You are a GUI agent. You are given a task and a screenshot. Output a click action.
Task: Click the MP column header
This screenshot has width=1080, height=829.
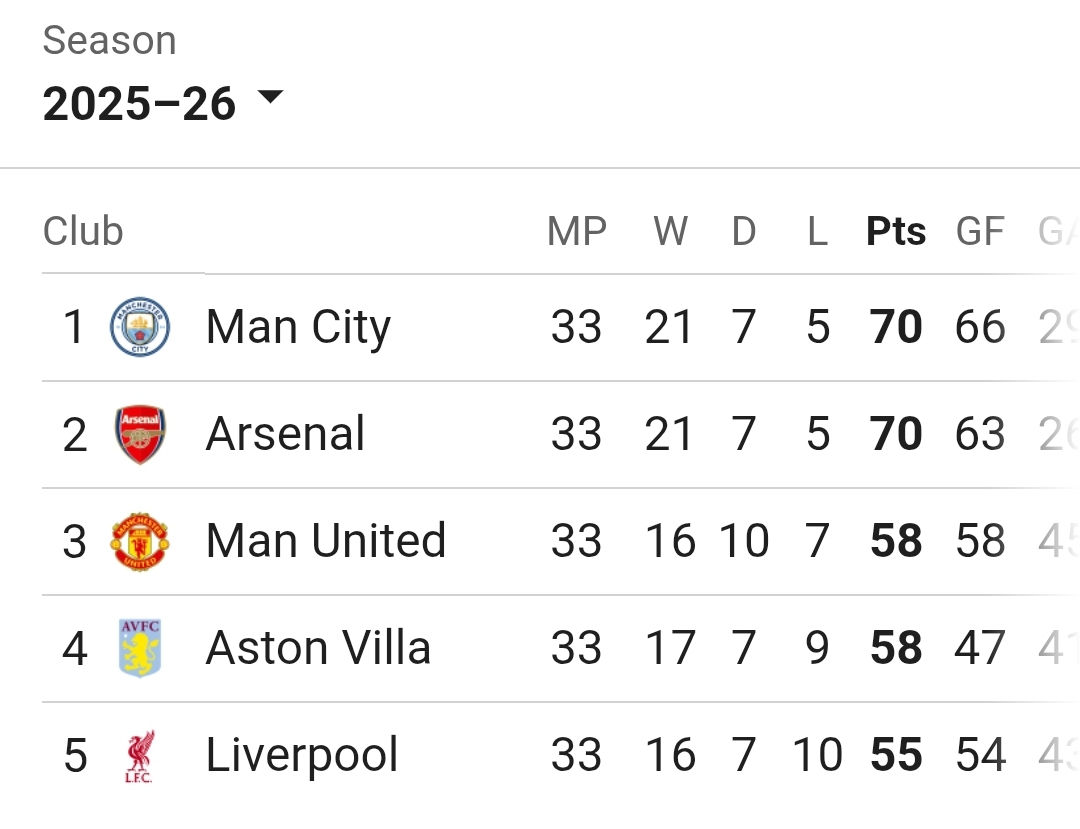click(x=577, y=232)
